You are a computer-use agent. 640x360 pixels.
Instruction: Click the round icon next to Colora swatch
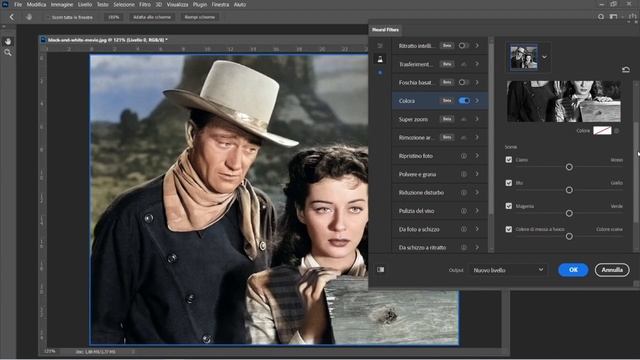point(617,131)
